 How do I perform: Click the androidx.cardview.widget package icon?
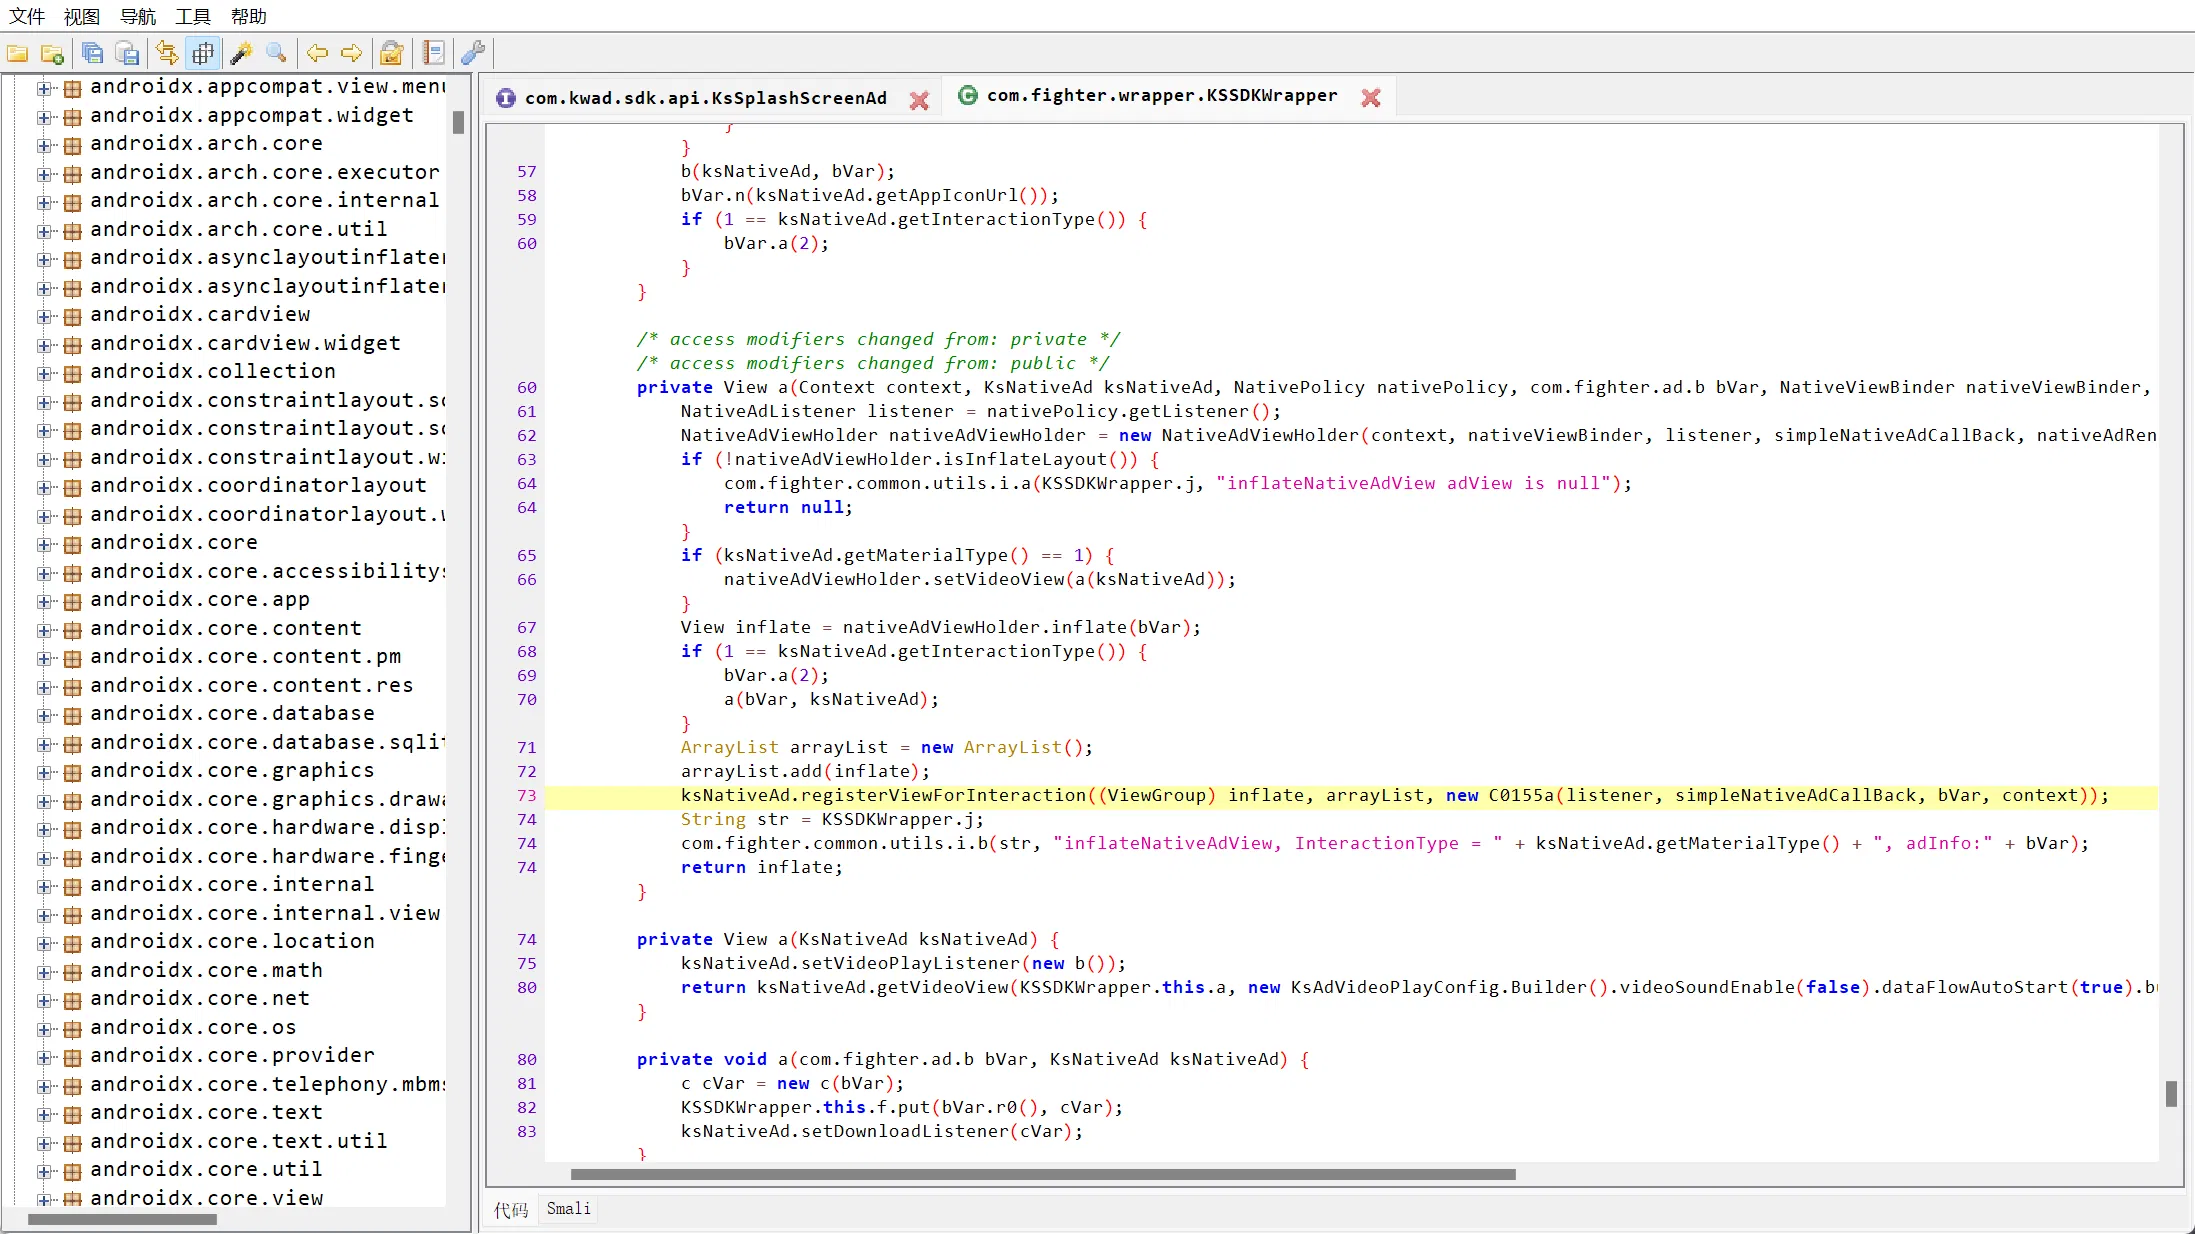[72, 345]
